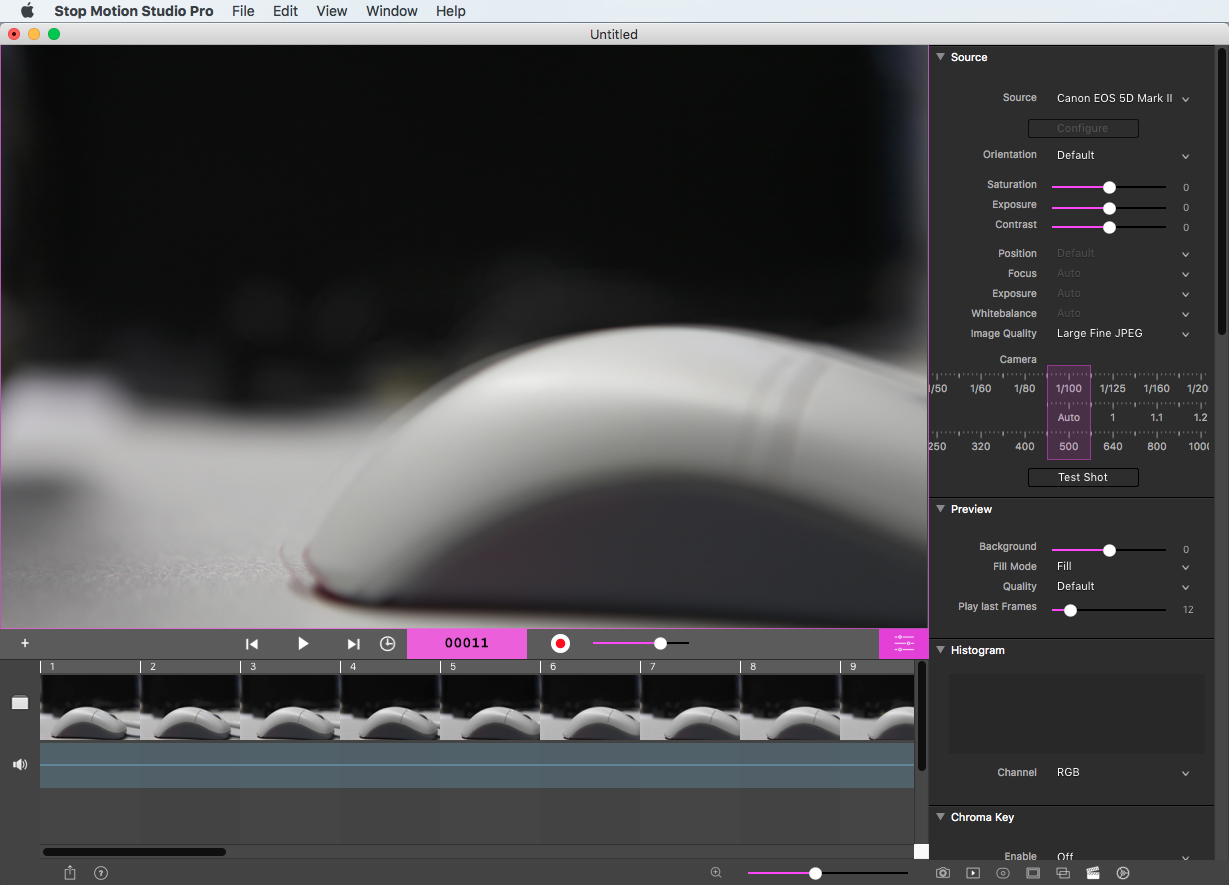
Task: Open the Chroma Key Enable dropdown
Action: coord(1123,856)
